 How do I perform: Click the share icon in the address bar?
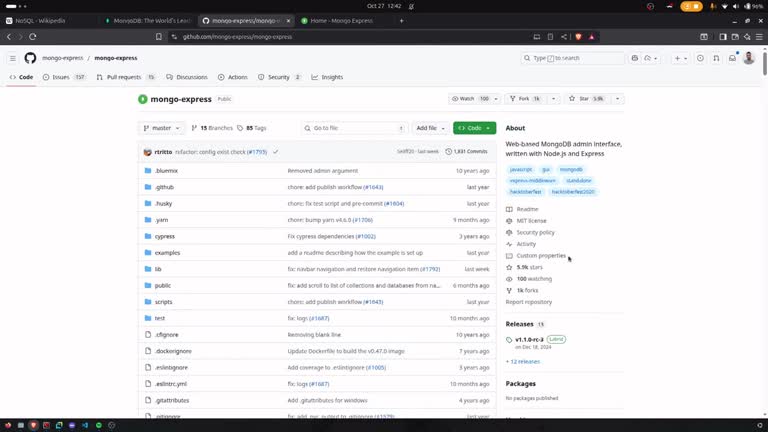(564, 37)
